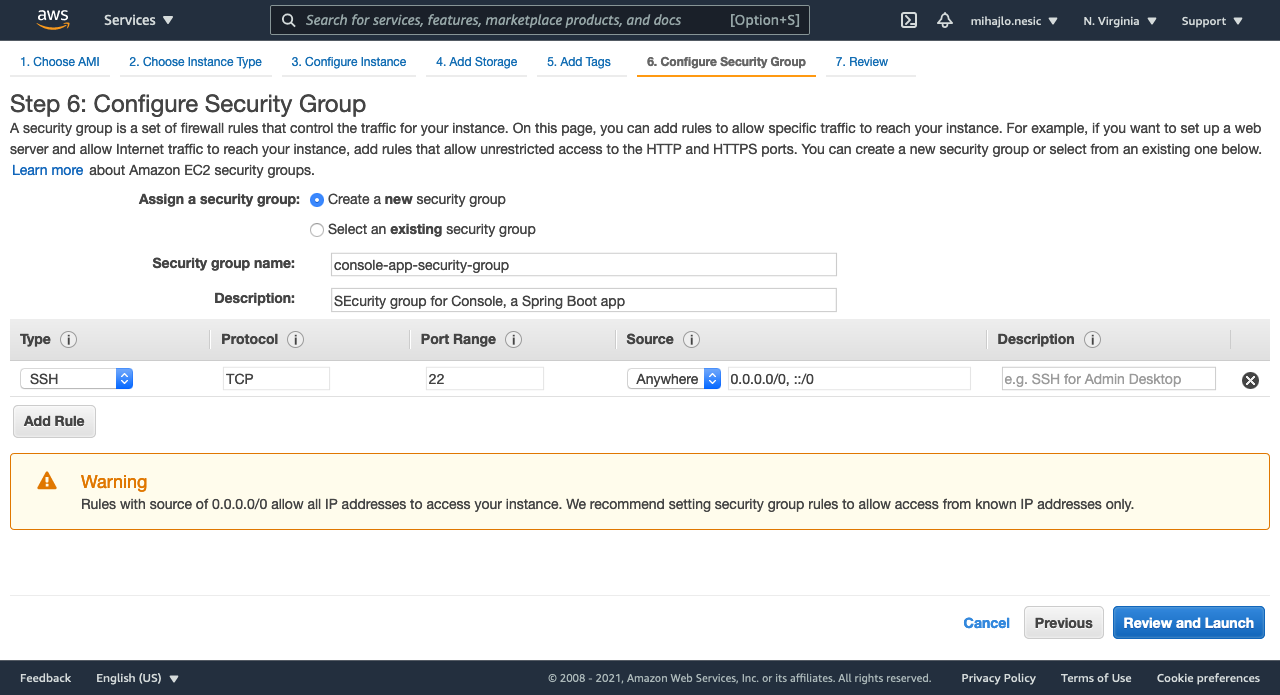Screen dimensions: 1280x695
Task: Expand the Support menu
Action: pyautogui.click(x=1212, y=21)
